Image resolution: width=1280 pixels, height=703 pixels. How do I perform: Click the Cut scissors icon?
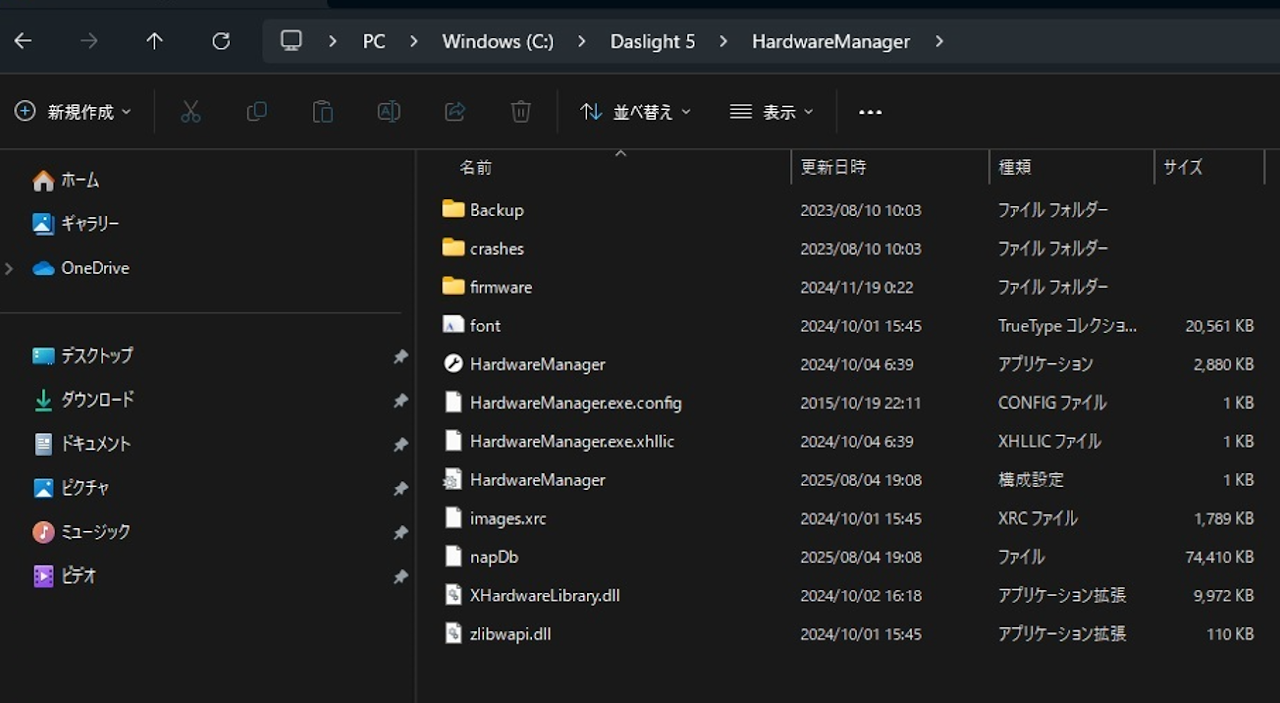click(x=191, y=112)
